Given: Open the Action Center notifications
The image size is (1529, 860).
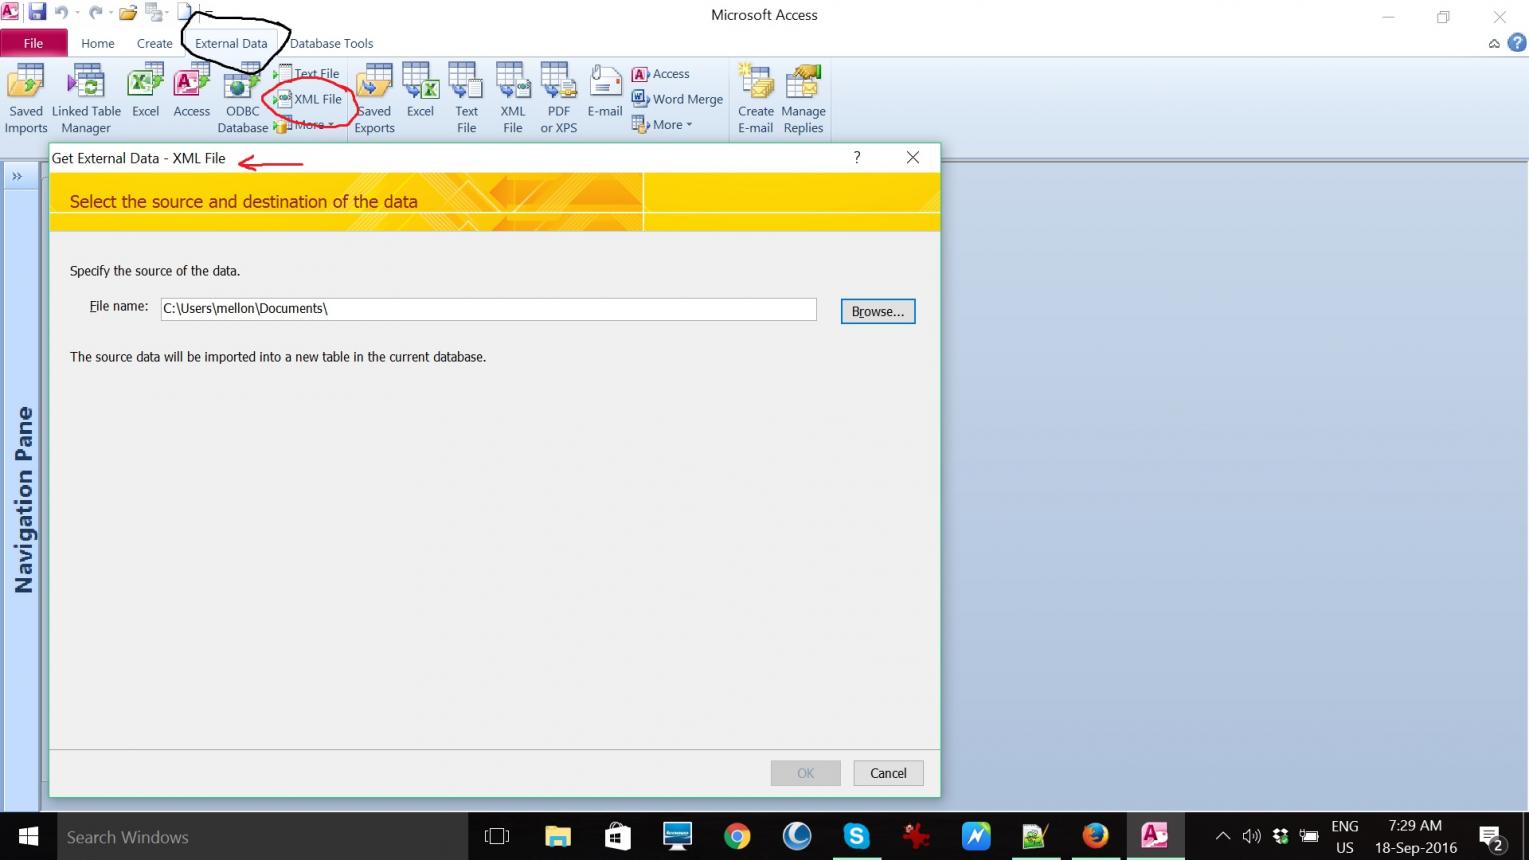Looking at the screenshot, I should [x=1491, y=838].
